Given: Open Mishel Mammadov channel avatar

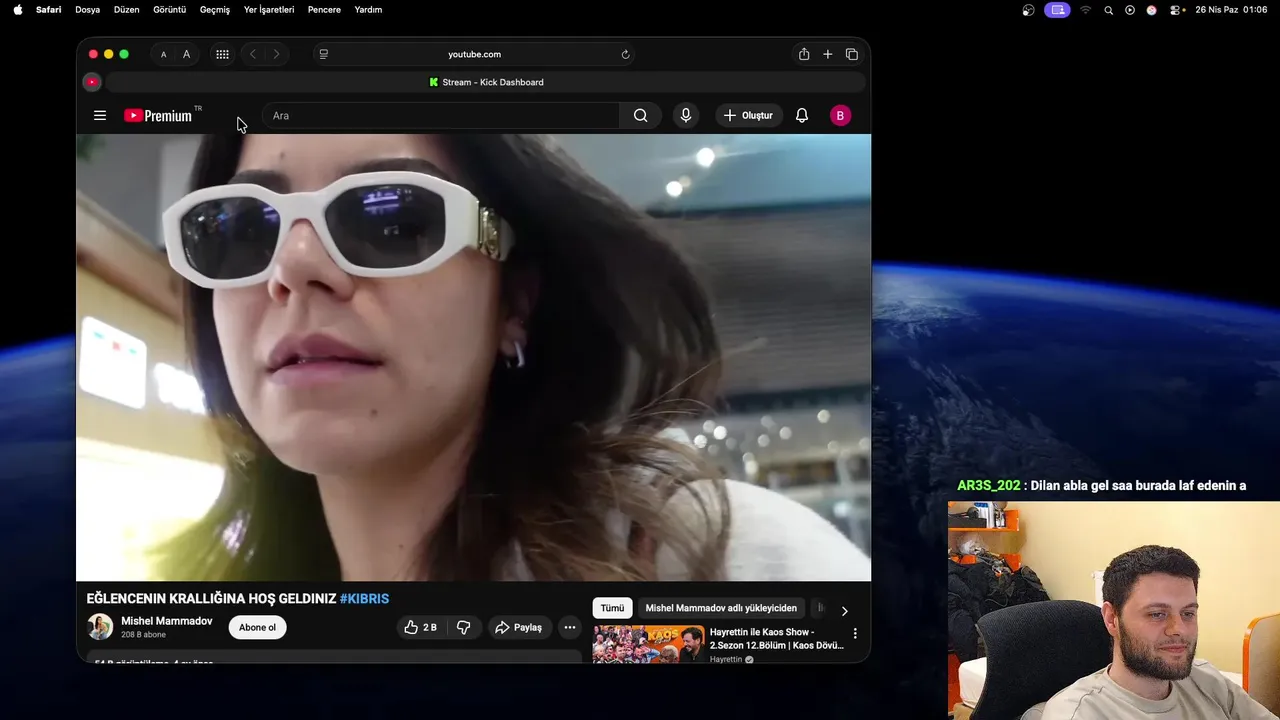Looking at the screenshot, I should pos(100,627).
